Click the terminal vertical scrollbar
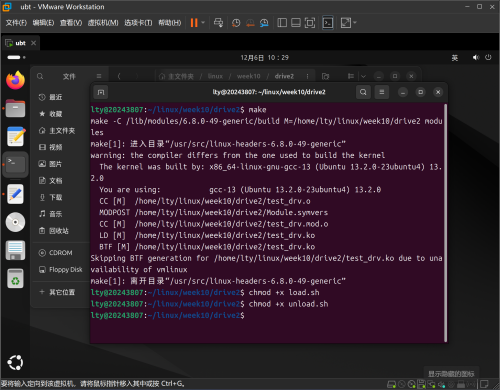Image resolution: width=500 pixels, height=390 pixels. 445,223
